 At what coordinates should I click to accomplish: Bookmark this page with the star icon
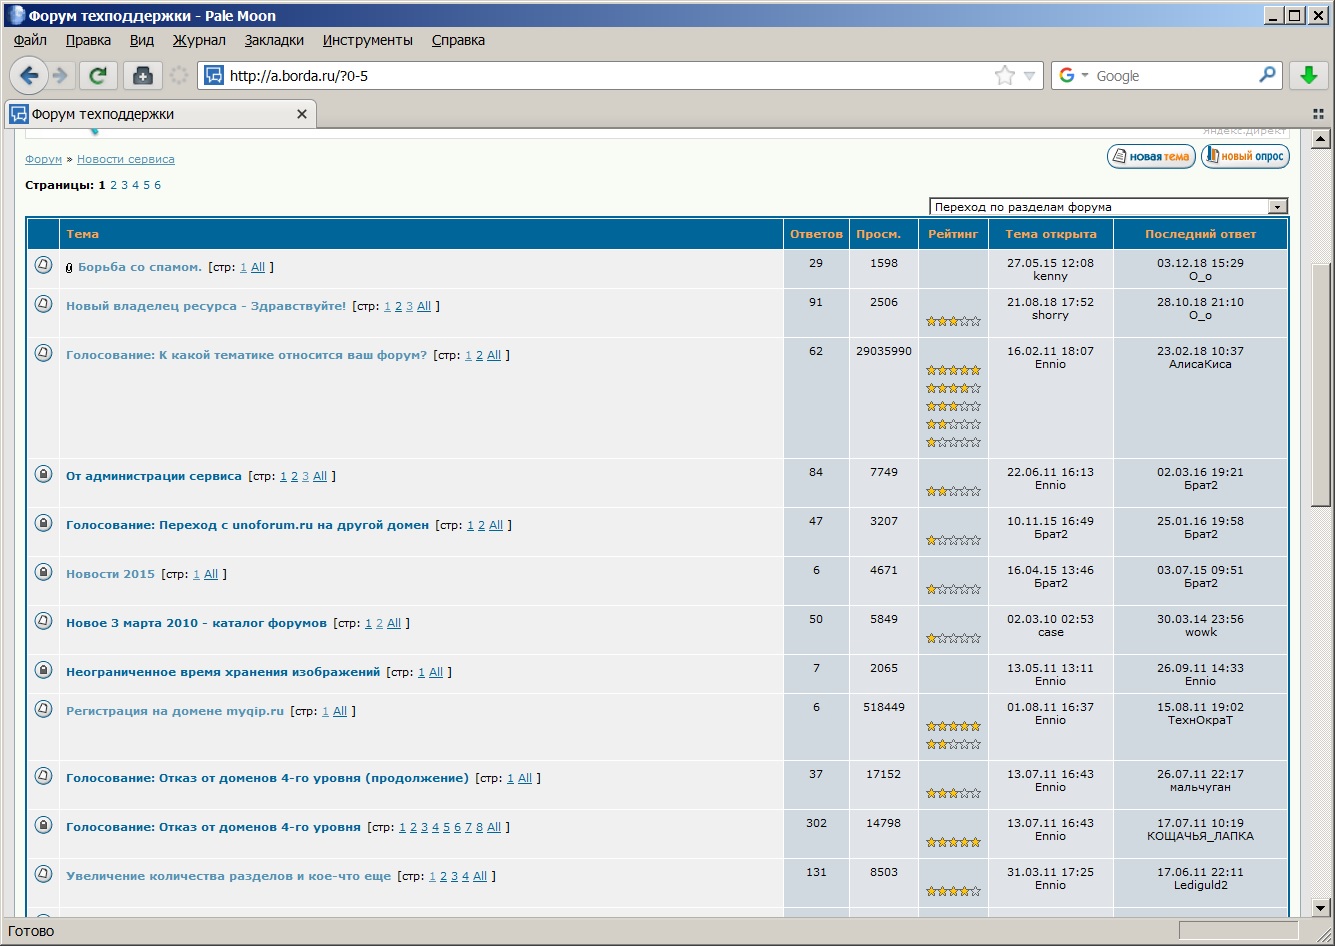click(1004, 76)
